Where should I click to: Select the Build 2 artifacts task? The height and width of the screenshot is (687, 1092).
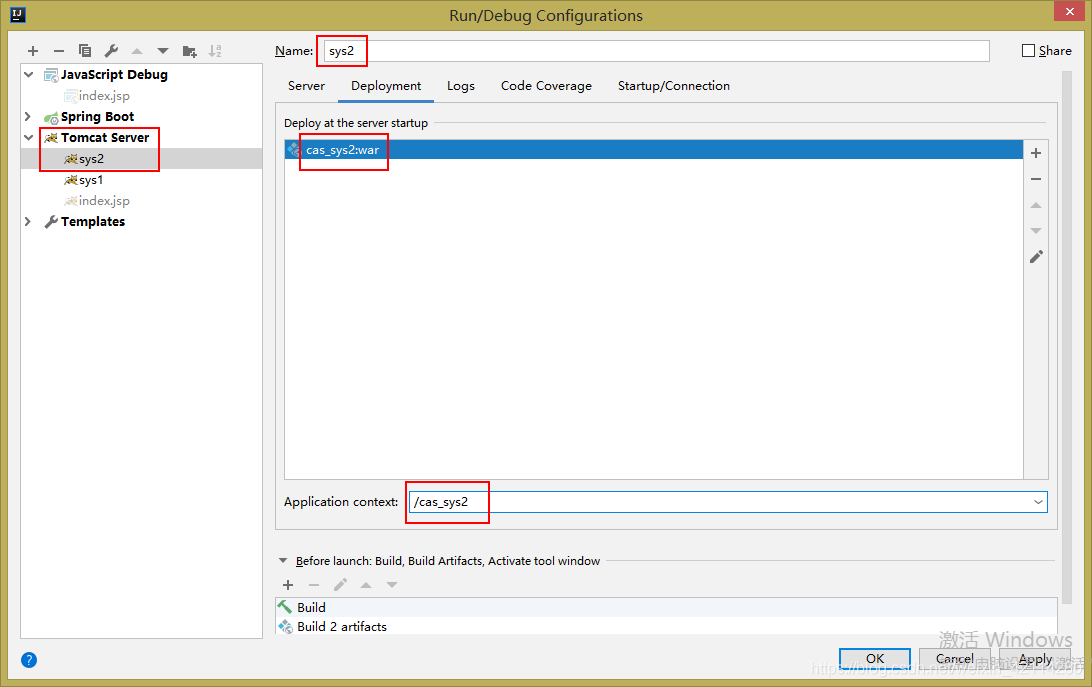[x=666, y=626]
